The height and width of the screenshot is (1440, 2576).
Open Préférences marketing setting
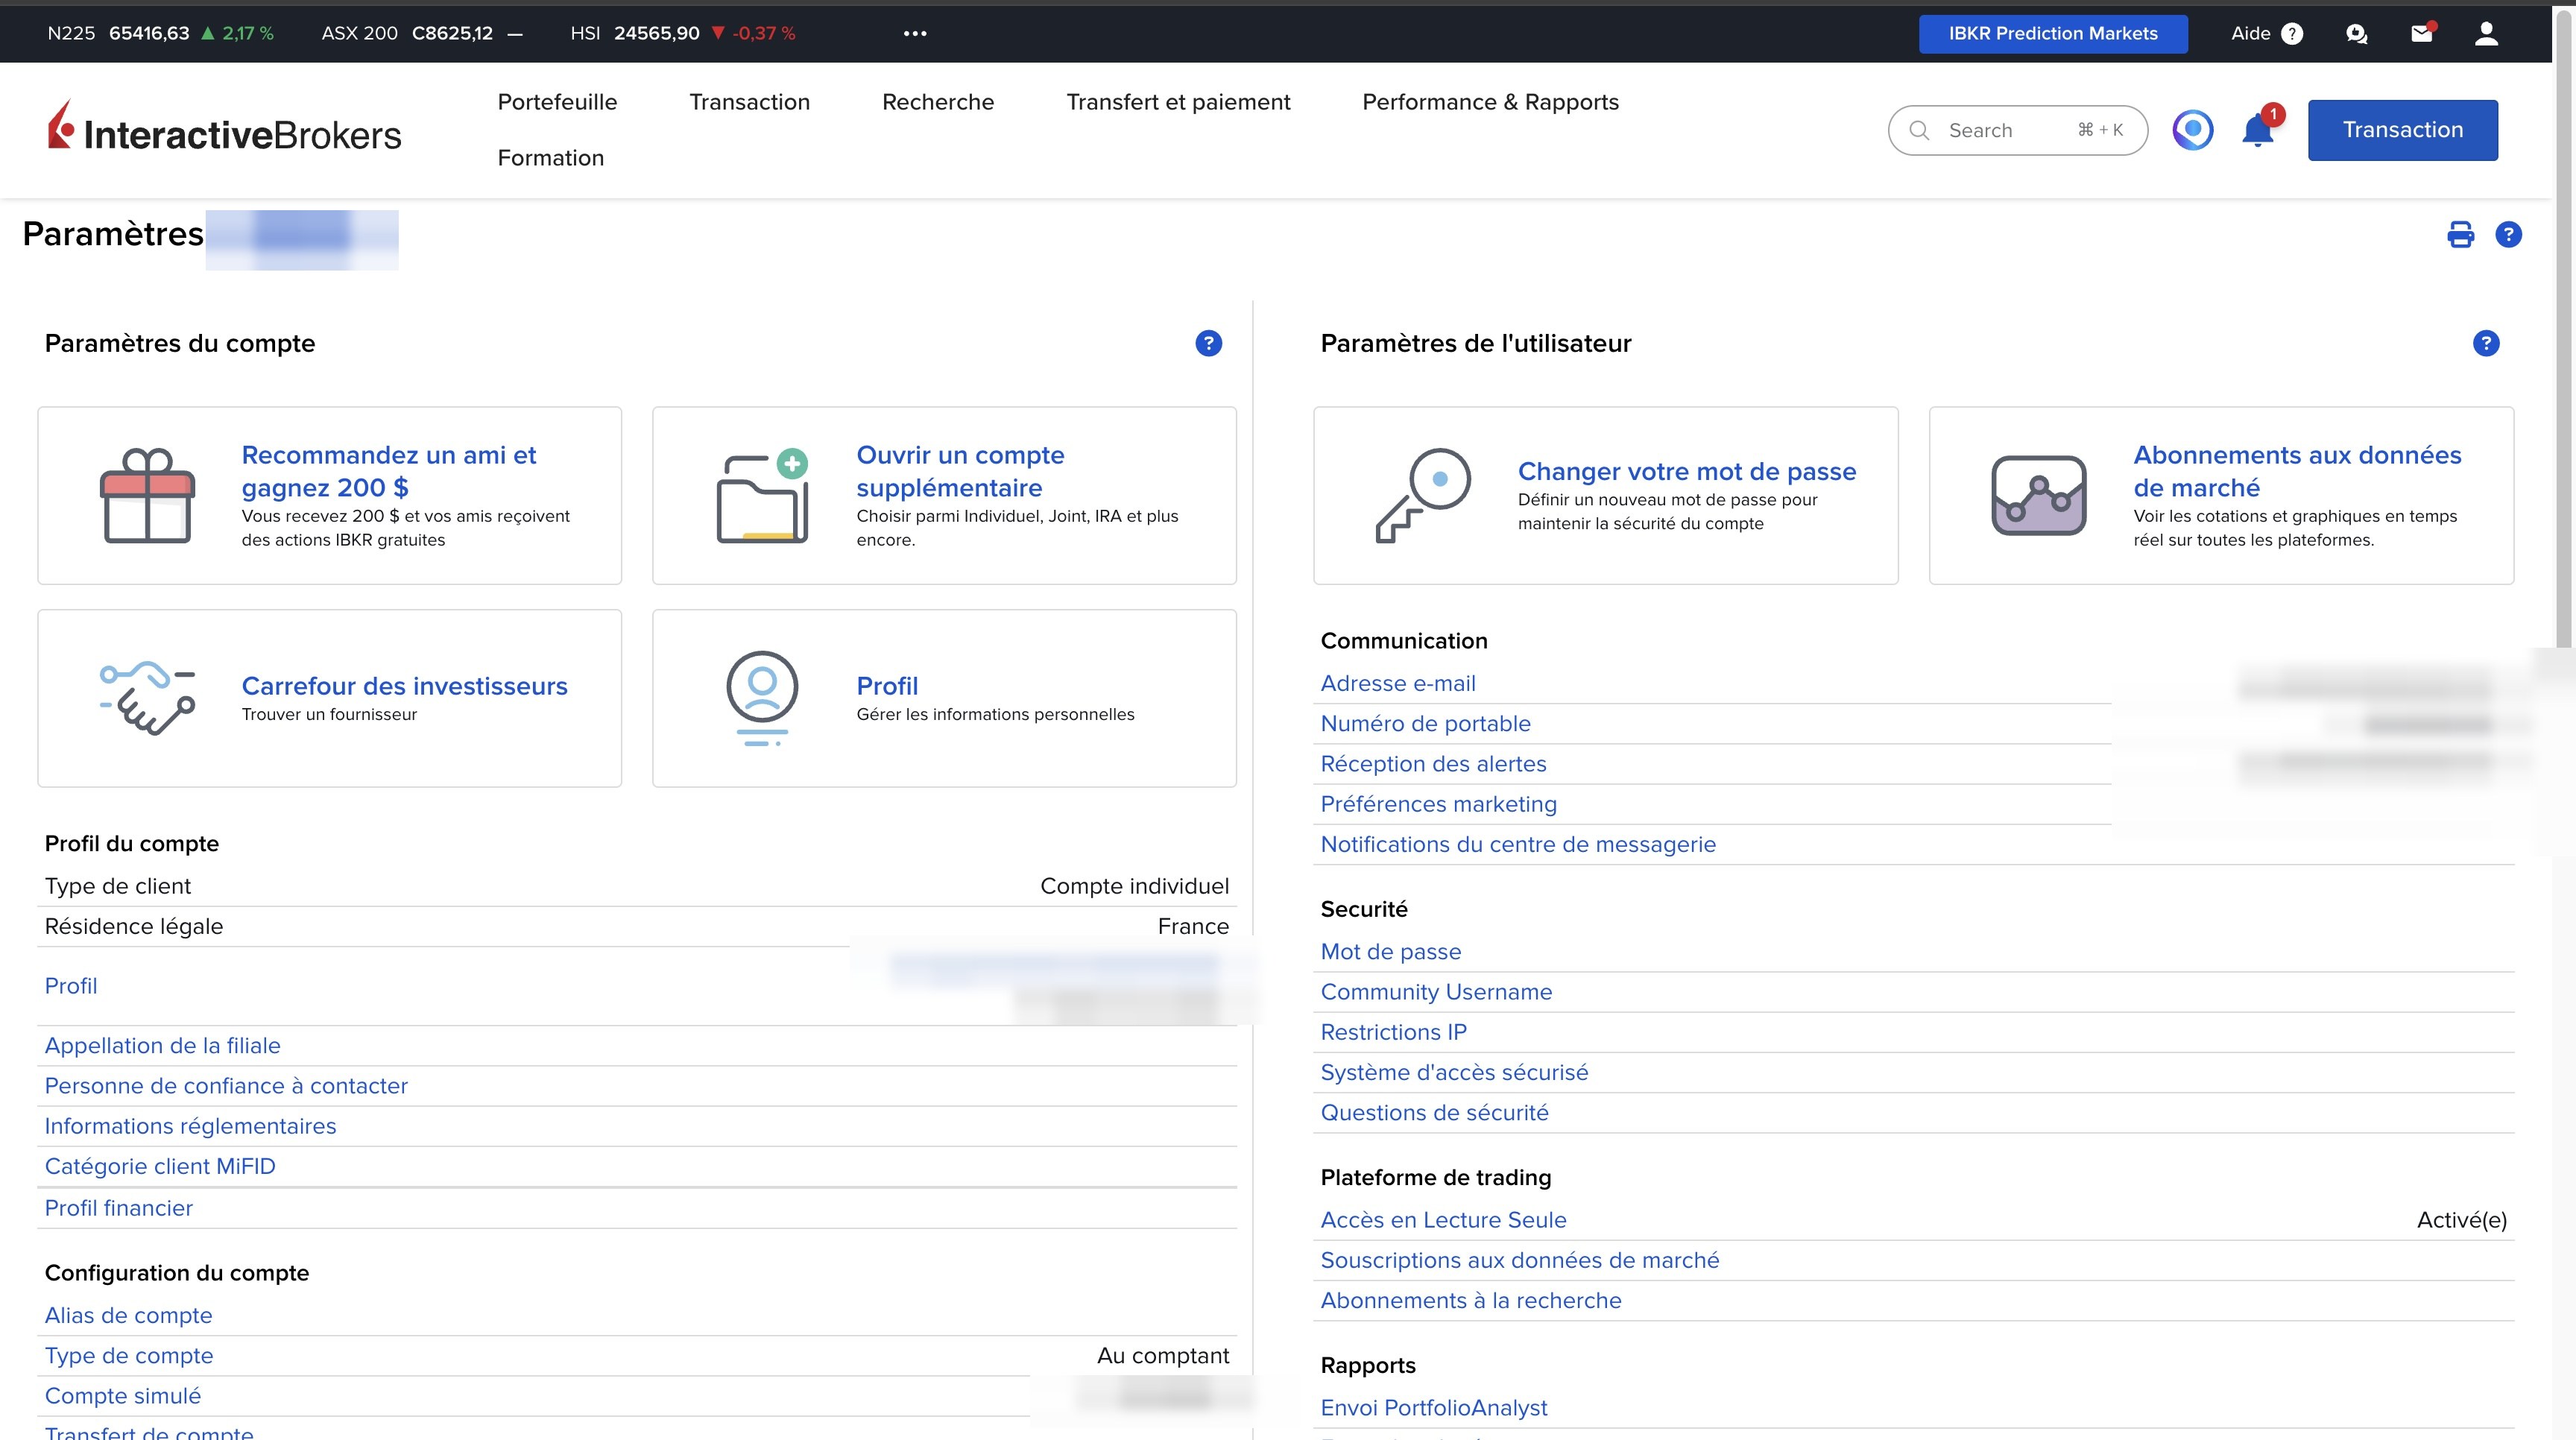pos(1438,804)
